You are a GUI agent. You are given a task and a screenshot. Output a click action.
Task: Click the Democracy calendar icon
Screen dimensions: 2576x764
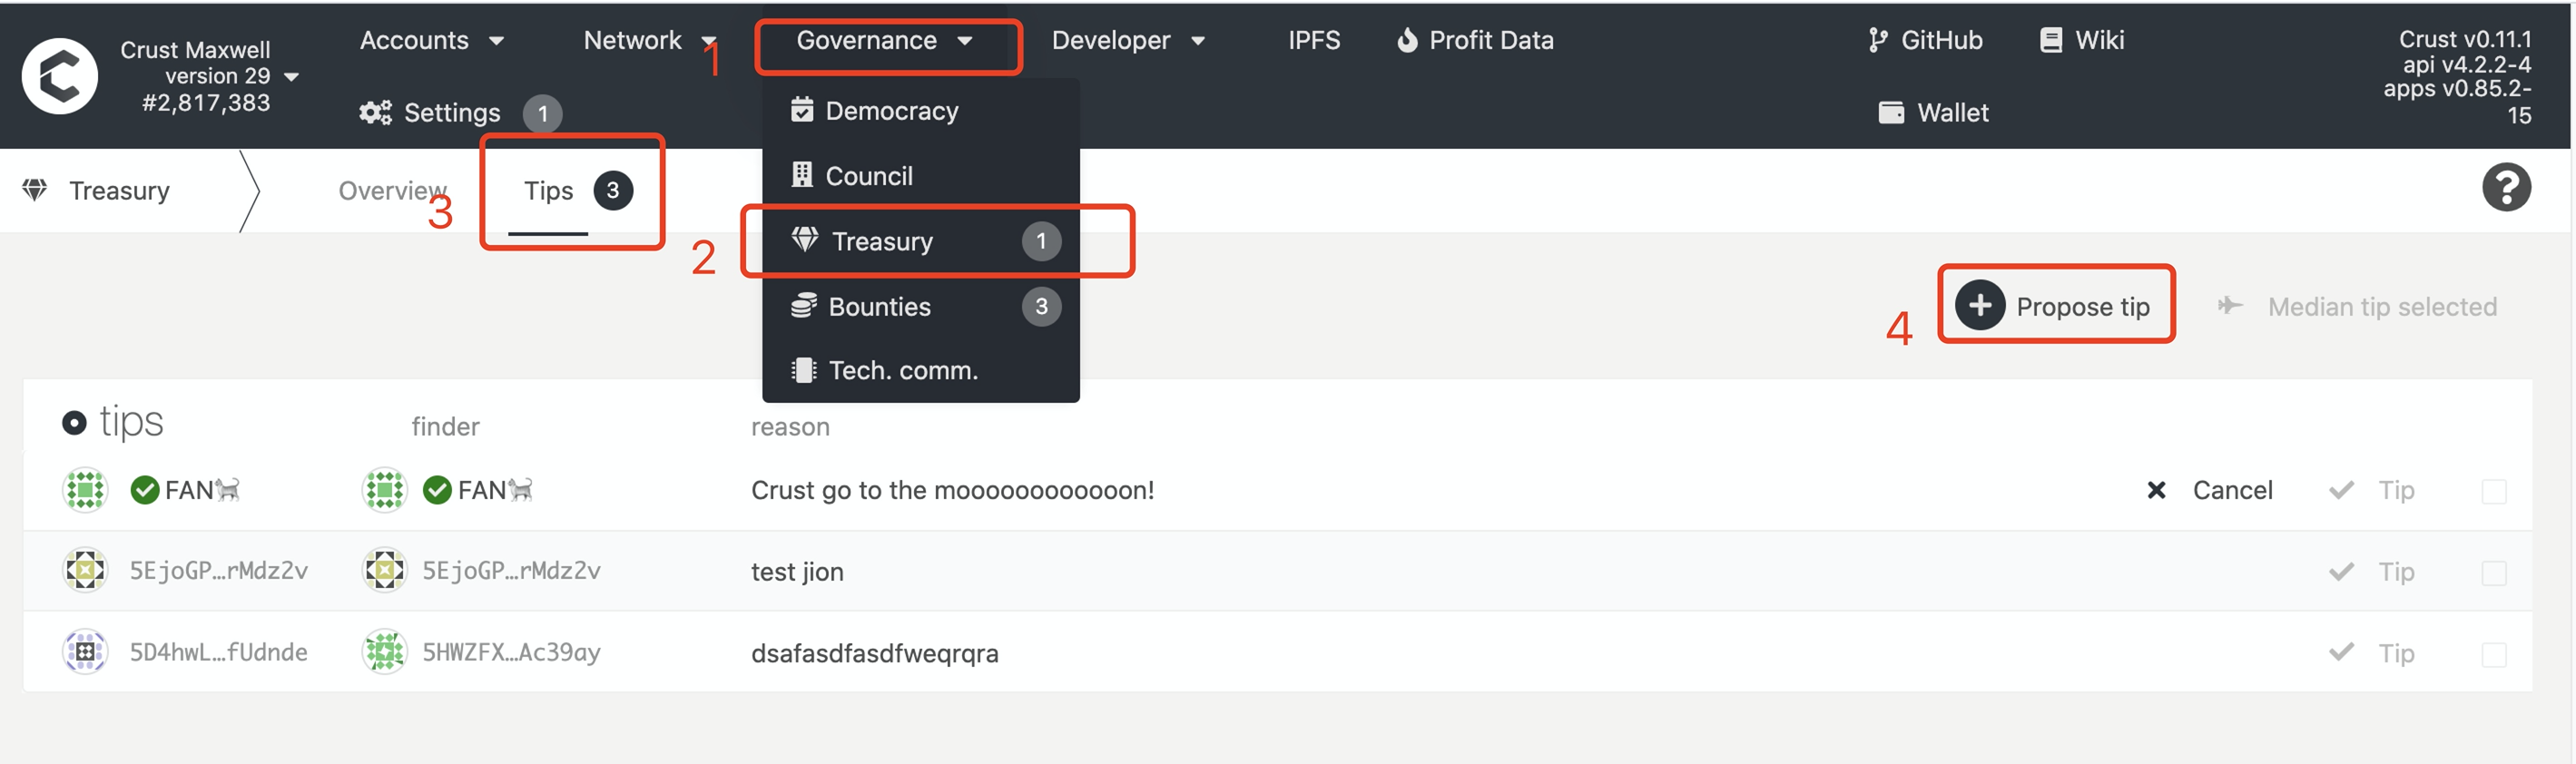coord(802,109)
